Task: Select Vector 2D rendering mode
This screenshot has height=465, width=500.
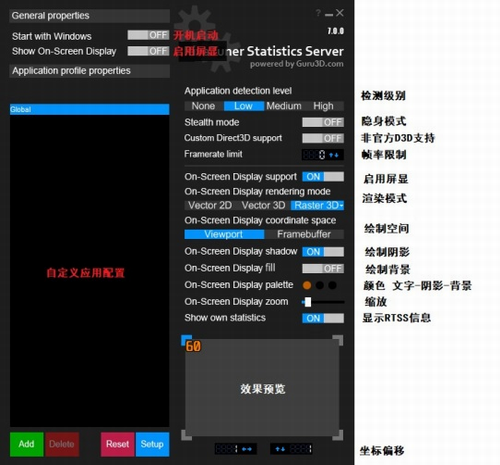Action: [210, 205]
